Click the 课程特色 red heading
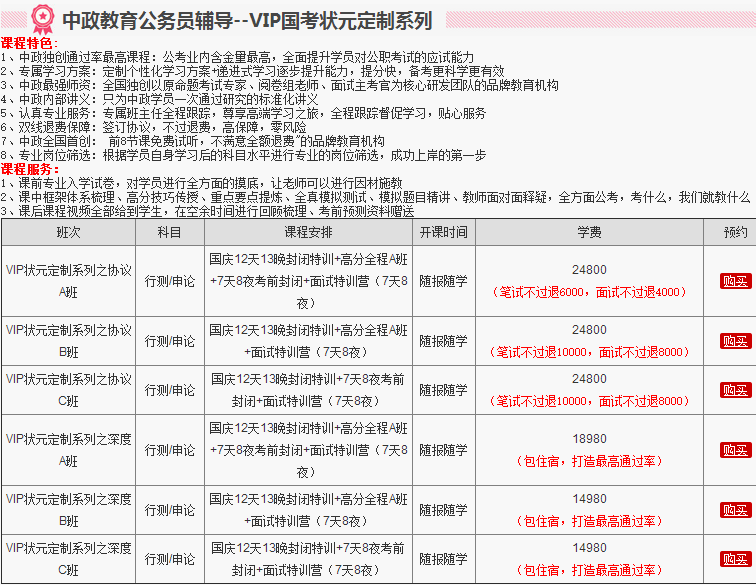 click(29, 43)
